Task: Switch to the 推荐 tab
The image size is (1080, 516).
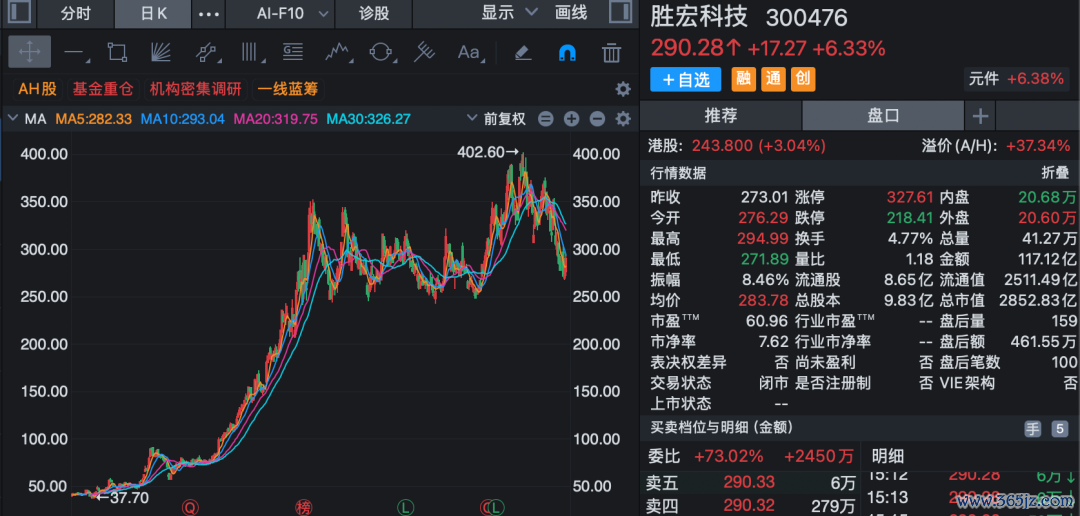Action: [x=720, y=116]
